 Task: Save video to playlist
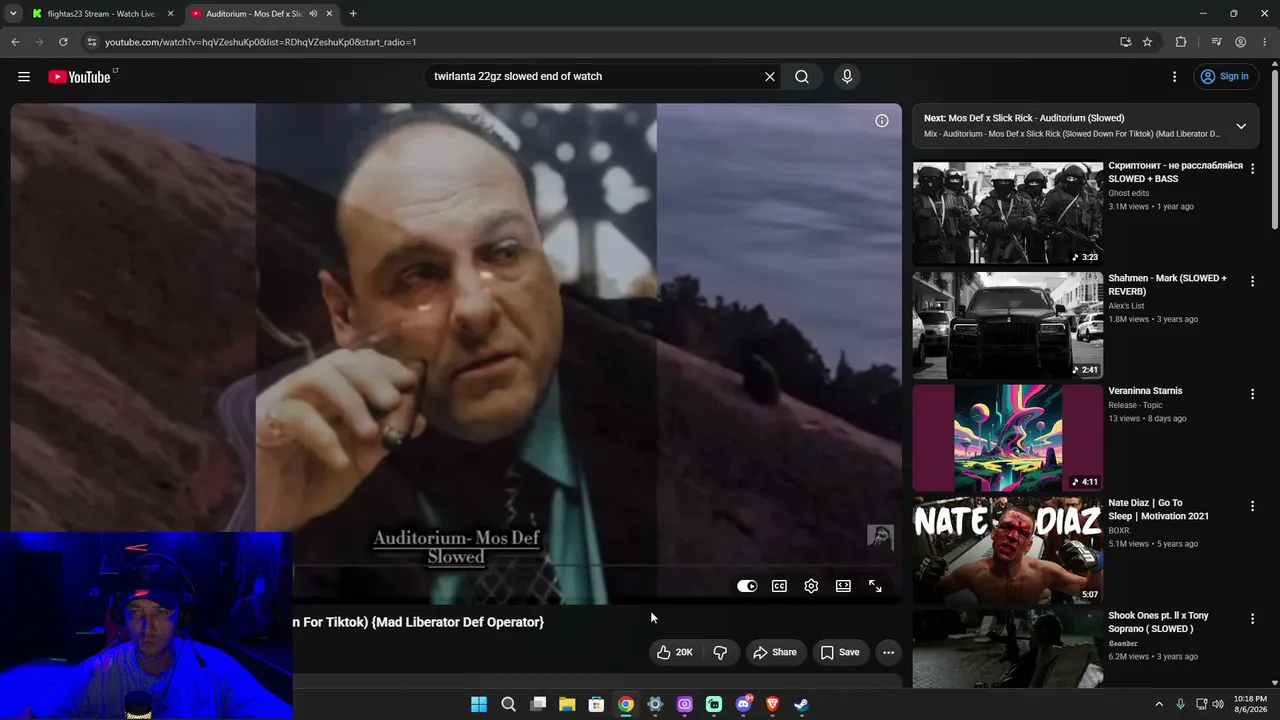point(840,652)
